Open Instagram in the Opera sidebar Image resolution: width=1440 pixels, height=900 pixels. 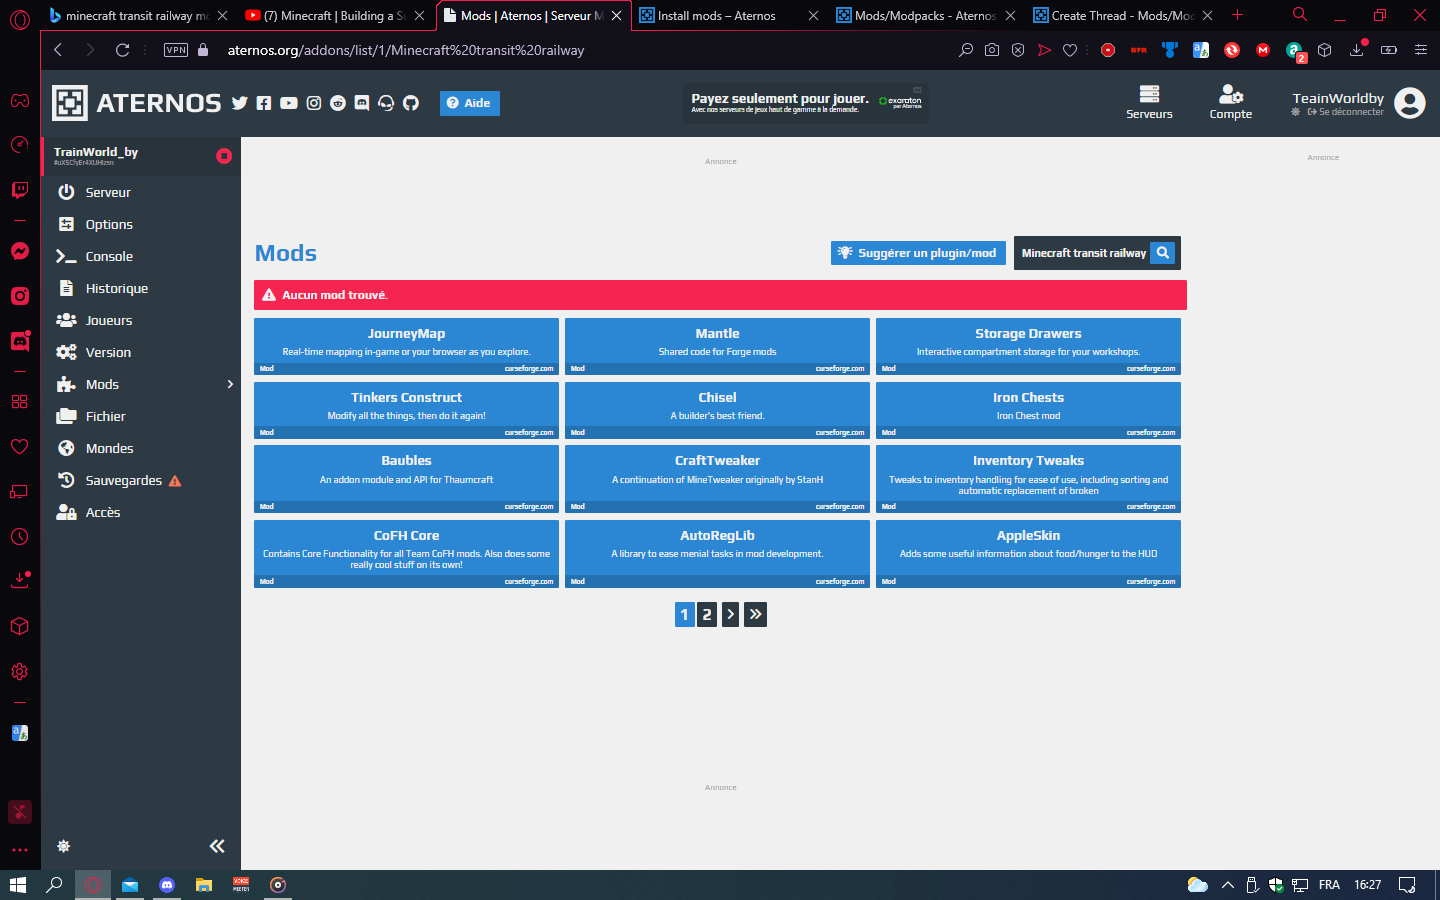[20, 296]
